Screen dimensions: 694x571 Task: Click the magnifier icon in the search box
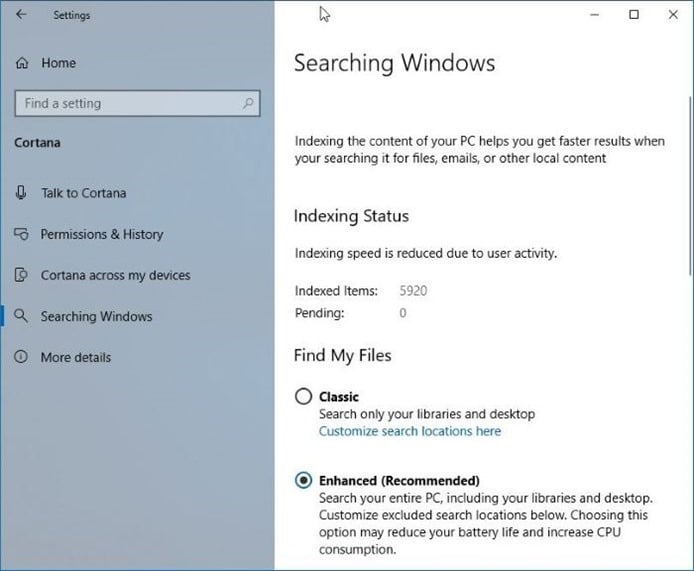pyautogui.click(x=248, y=103)
